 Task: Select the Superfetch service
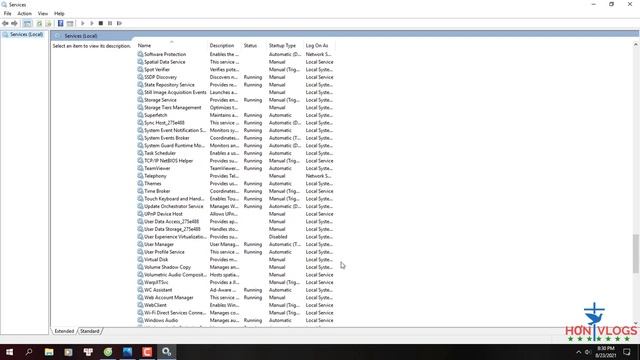(x=156, y=115)
